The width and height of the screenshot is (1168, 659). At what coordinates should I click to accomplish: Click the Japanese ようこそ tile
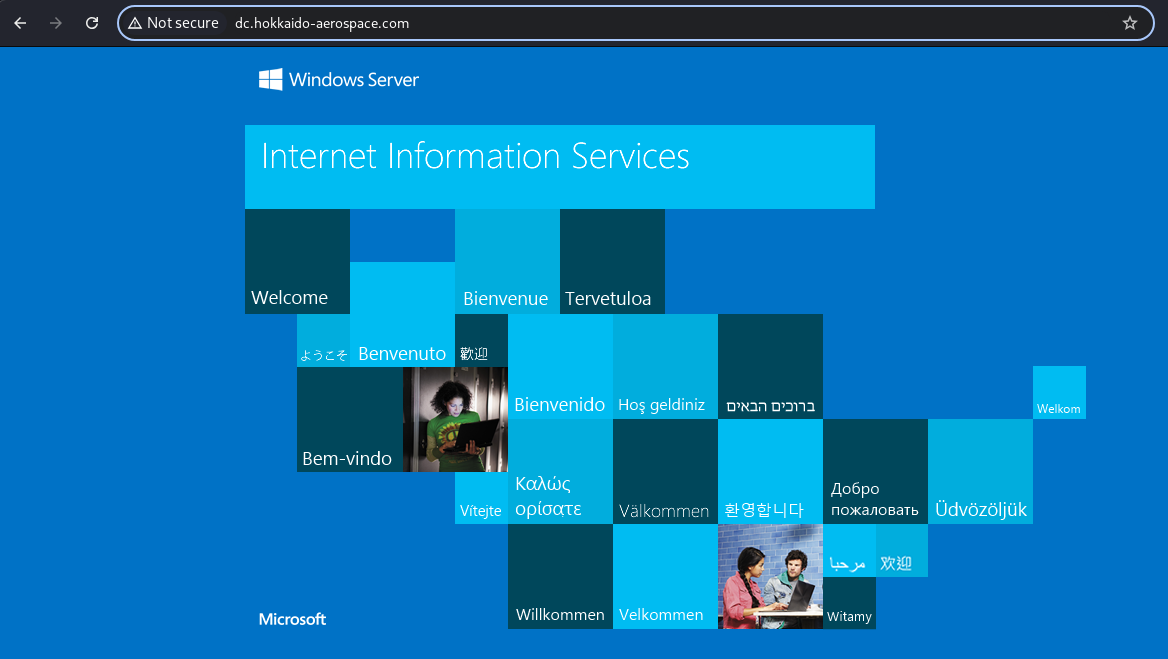(x=323, y=340)
